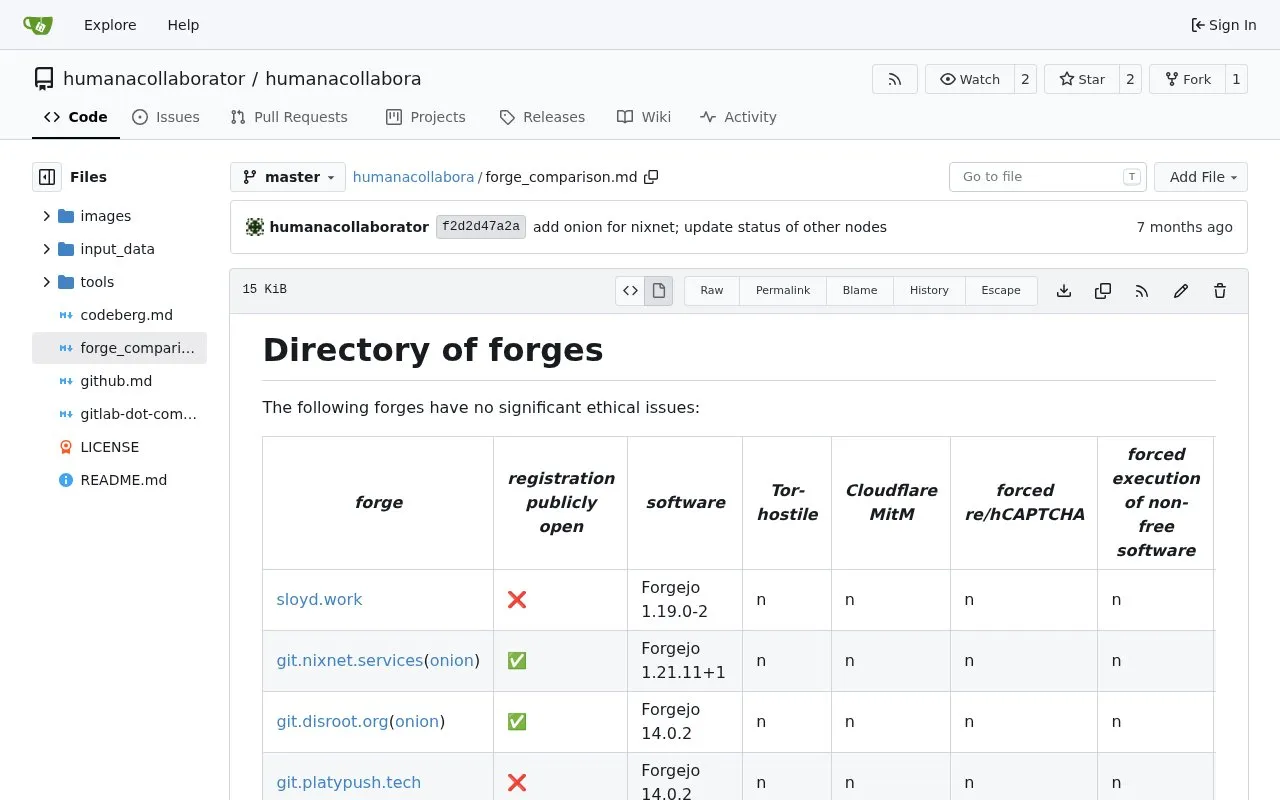This screenshot has width=1280, height=800.
Task: Edit the file with pencil icon
Action: [x=1181, y=291]
